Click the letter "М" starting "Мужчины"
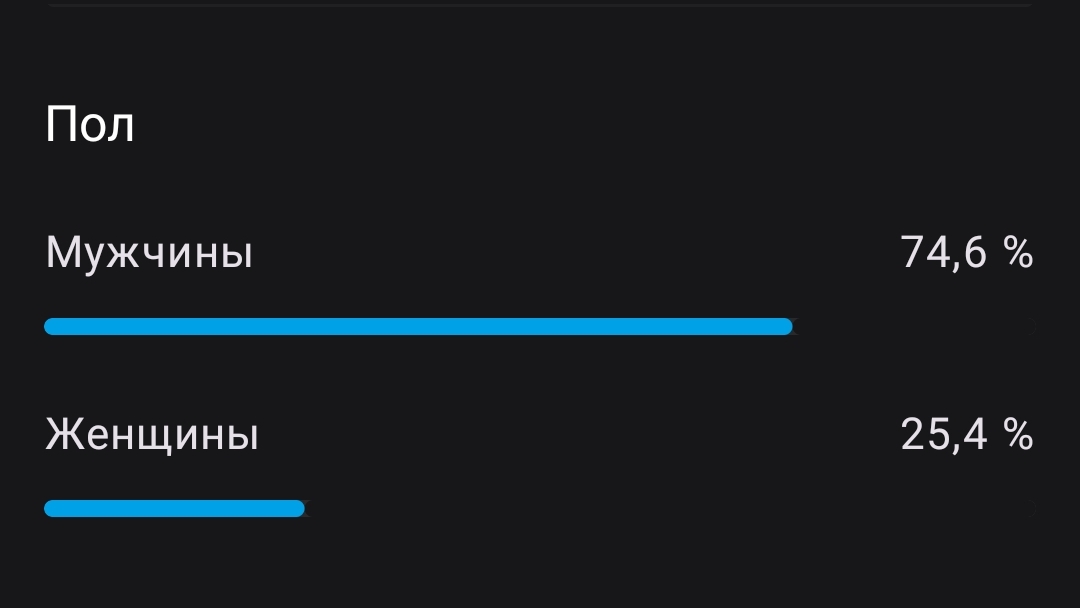Image resolution: width=1080 pixels, height=608 pixels. (61, 254)
